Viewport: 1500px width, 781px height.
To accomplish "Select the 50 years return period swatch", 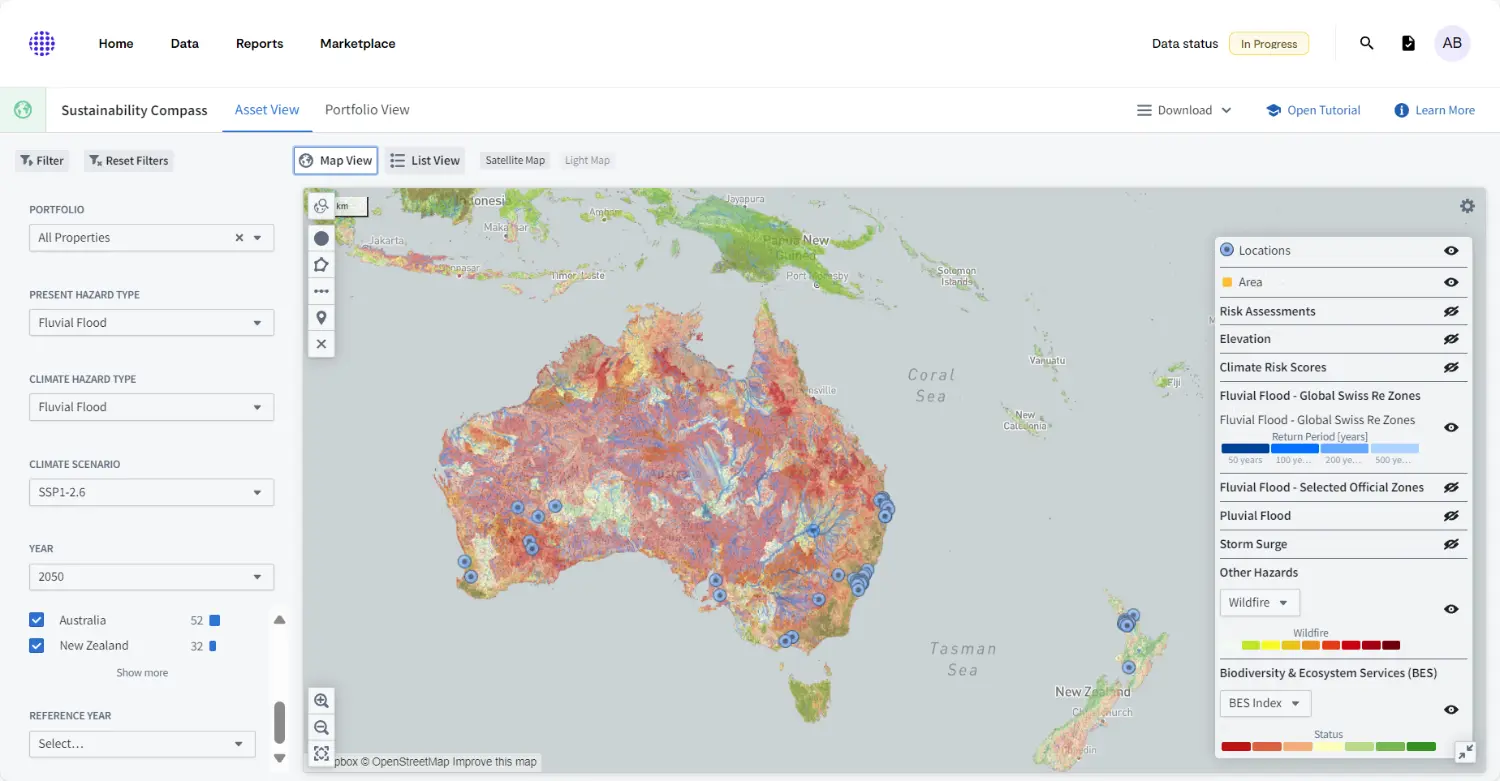I will click(x=1243, y=448).
